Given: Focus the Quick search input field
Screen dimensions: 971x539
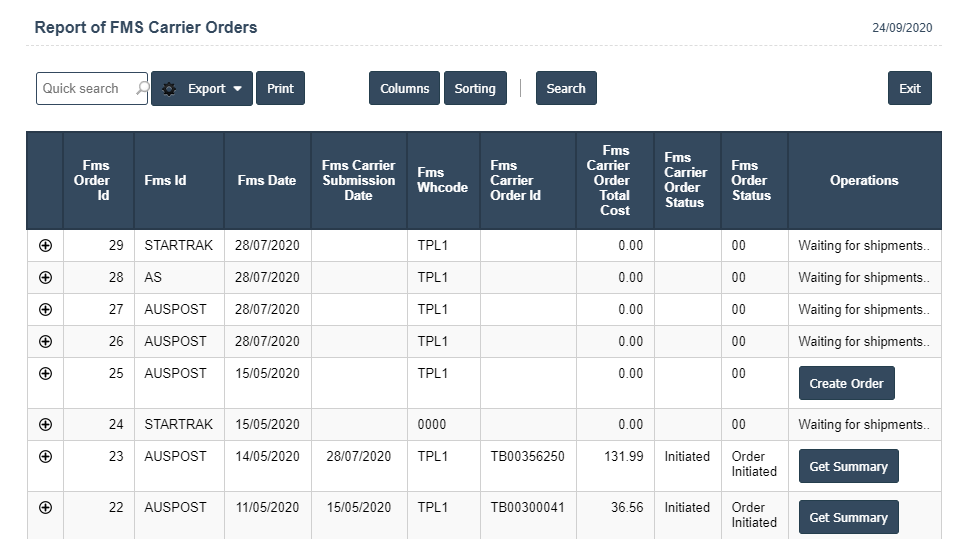Looking at the screenshot, I should pos(85,88).
